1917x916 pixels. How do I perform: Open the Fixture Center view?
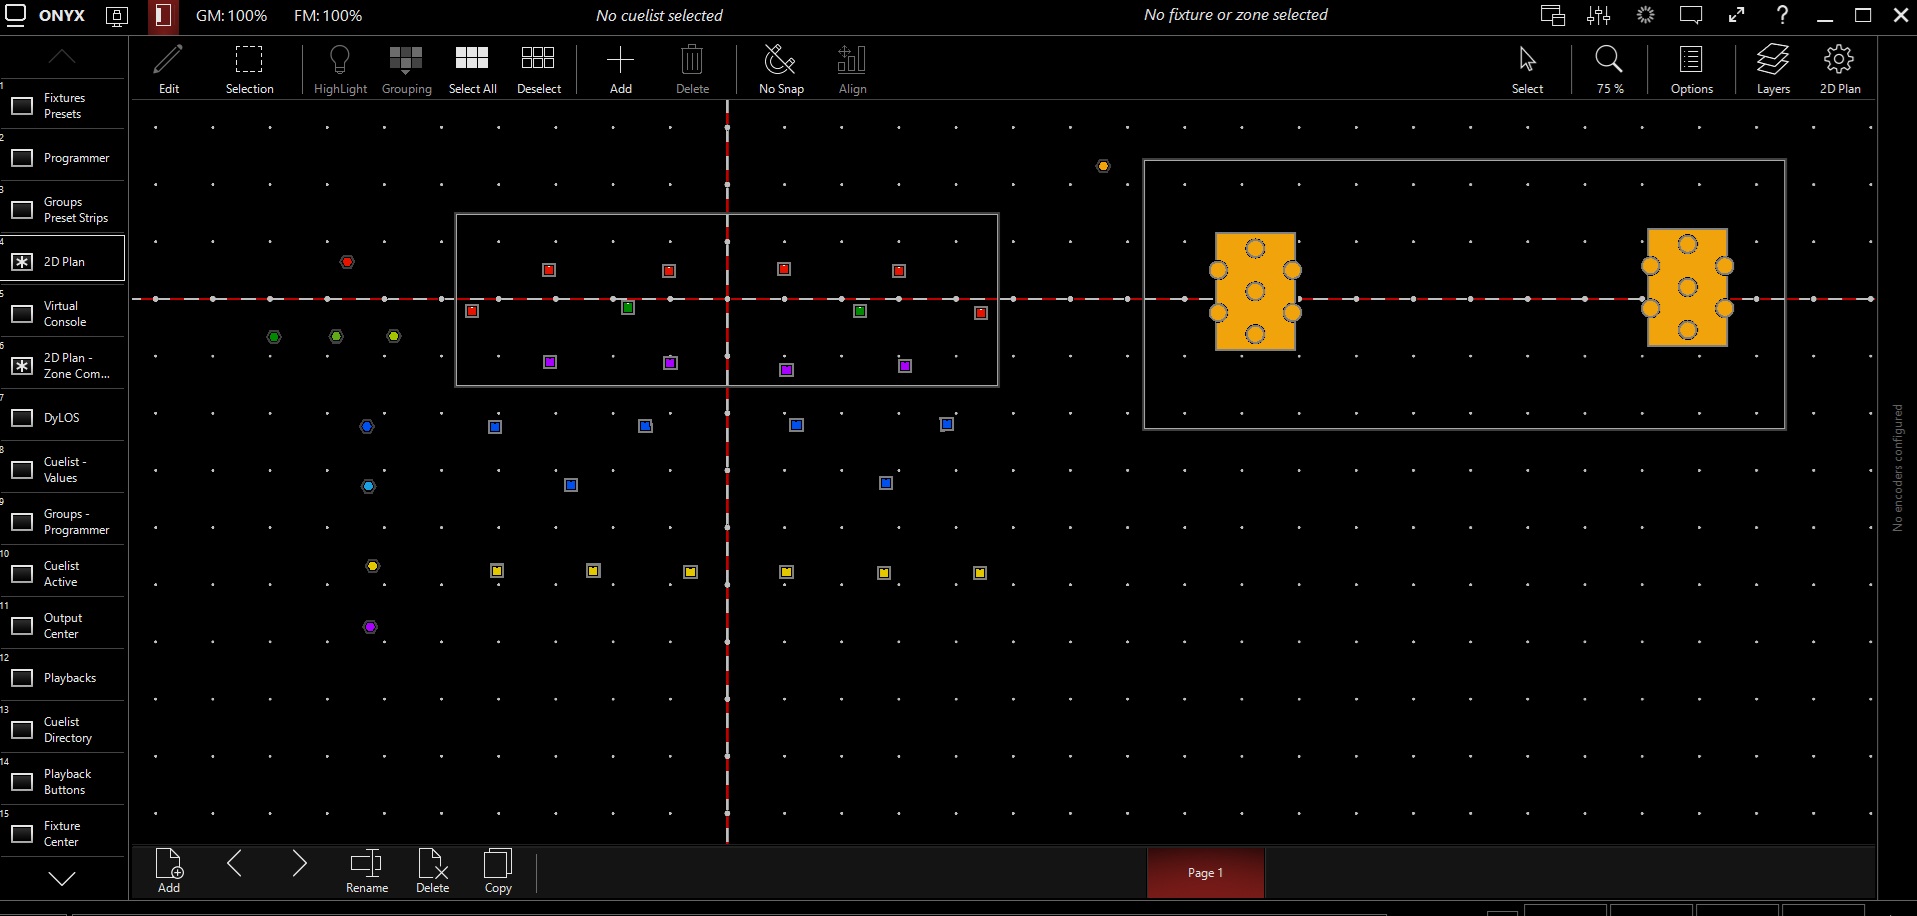coord(63,834)
